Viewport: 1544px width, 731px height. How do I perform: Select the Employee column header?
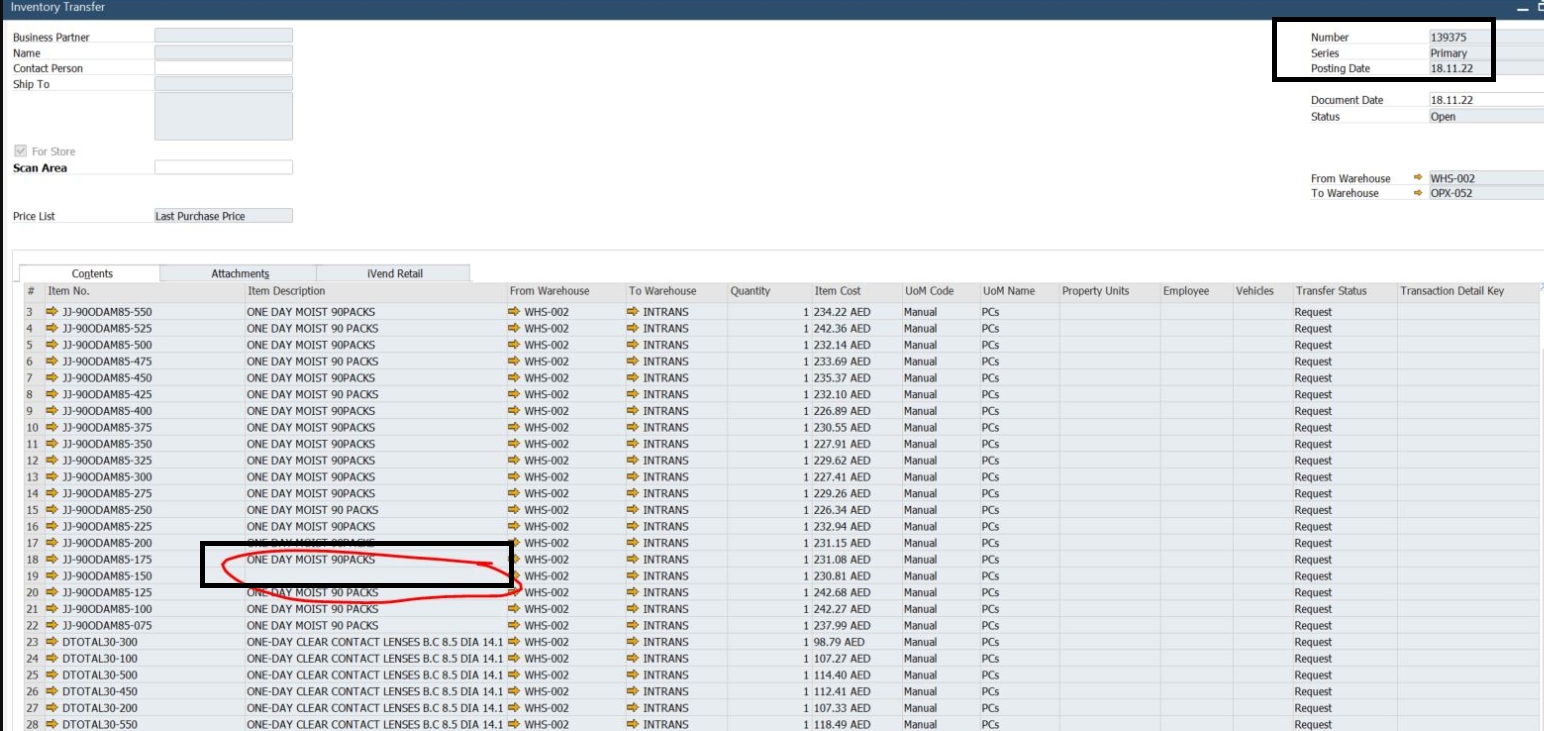(1196, 291)
